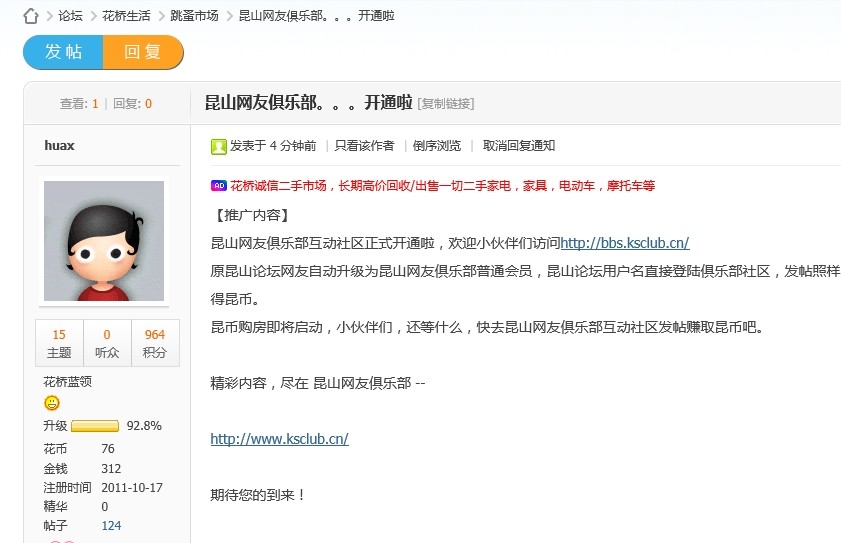
Task: Open huax's avatar picture
Action: pos(104,241)
